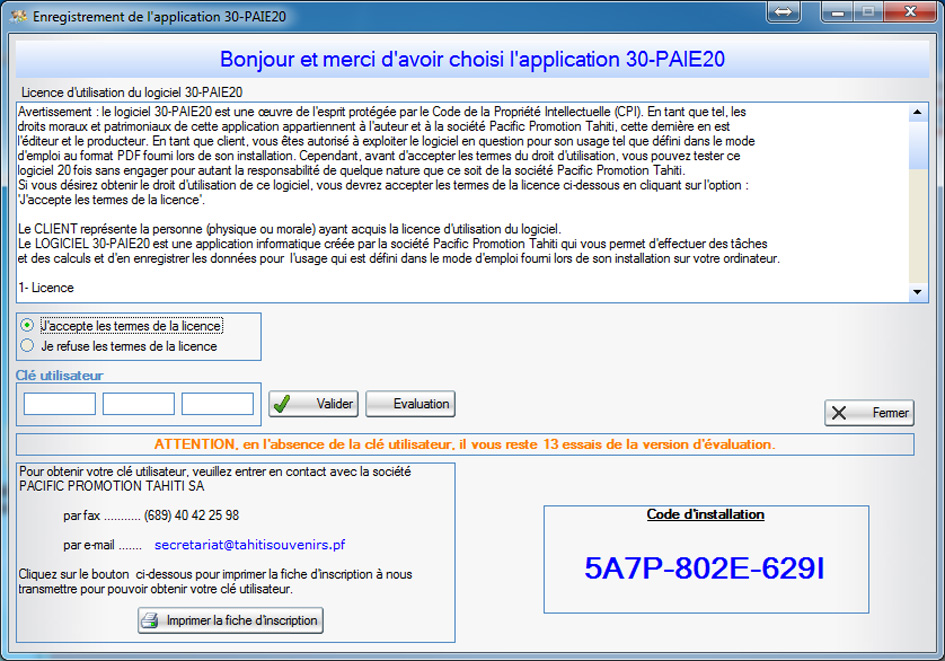Image resolution: width=945 pixels, height=661 pixels.
Task: Click 'Imprimer la fiche d'inscription' button
Action: pos(231,620)
